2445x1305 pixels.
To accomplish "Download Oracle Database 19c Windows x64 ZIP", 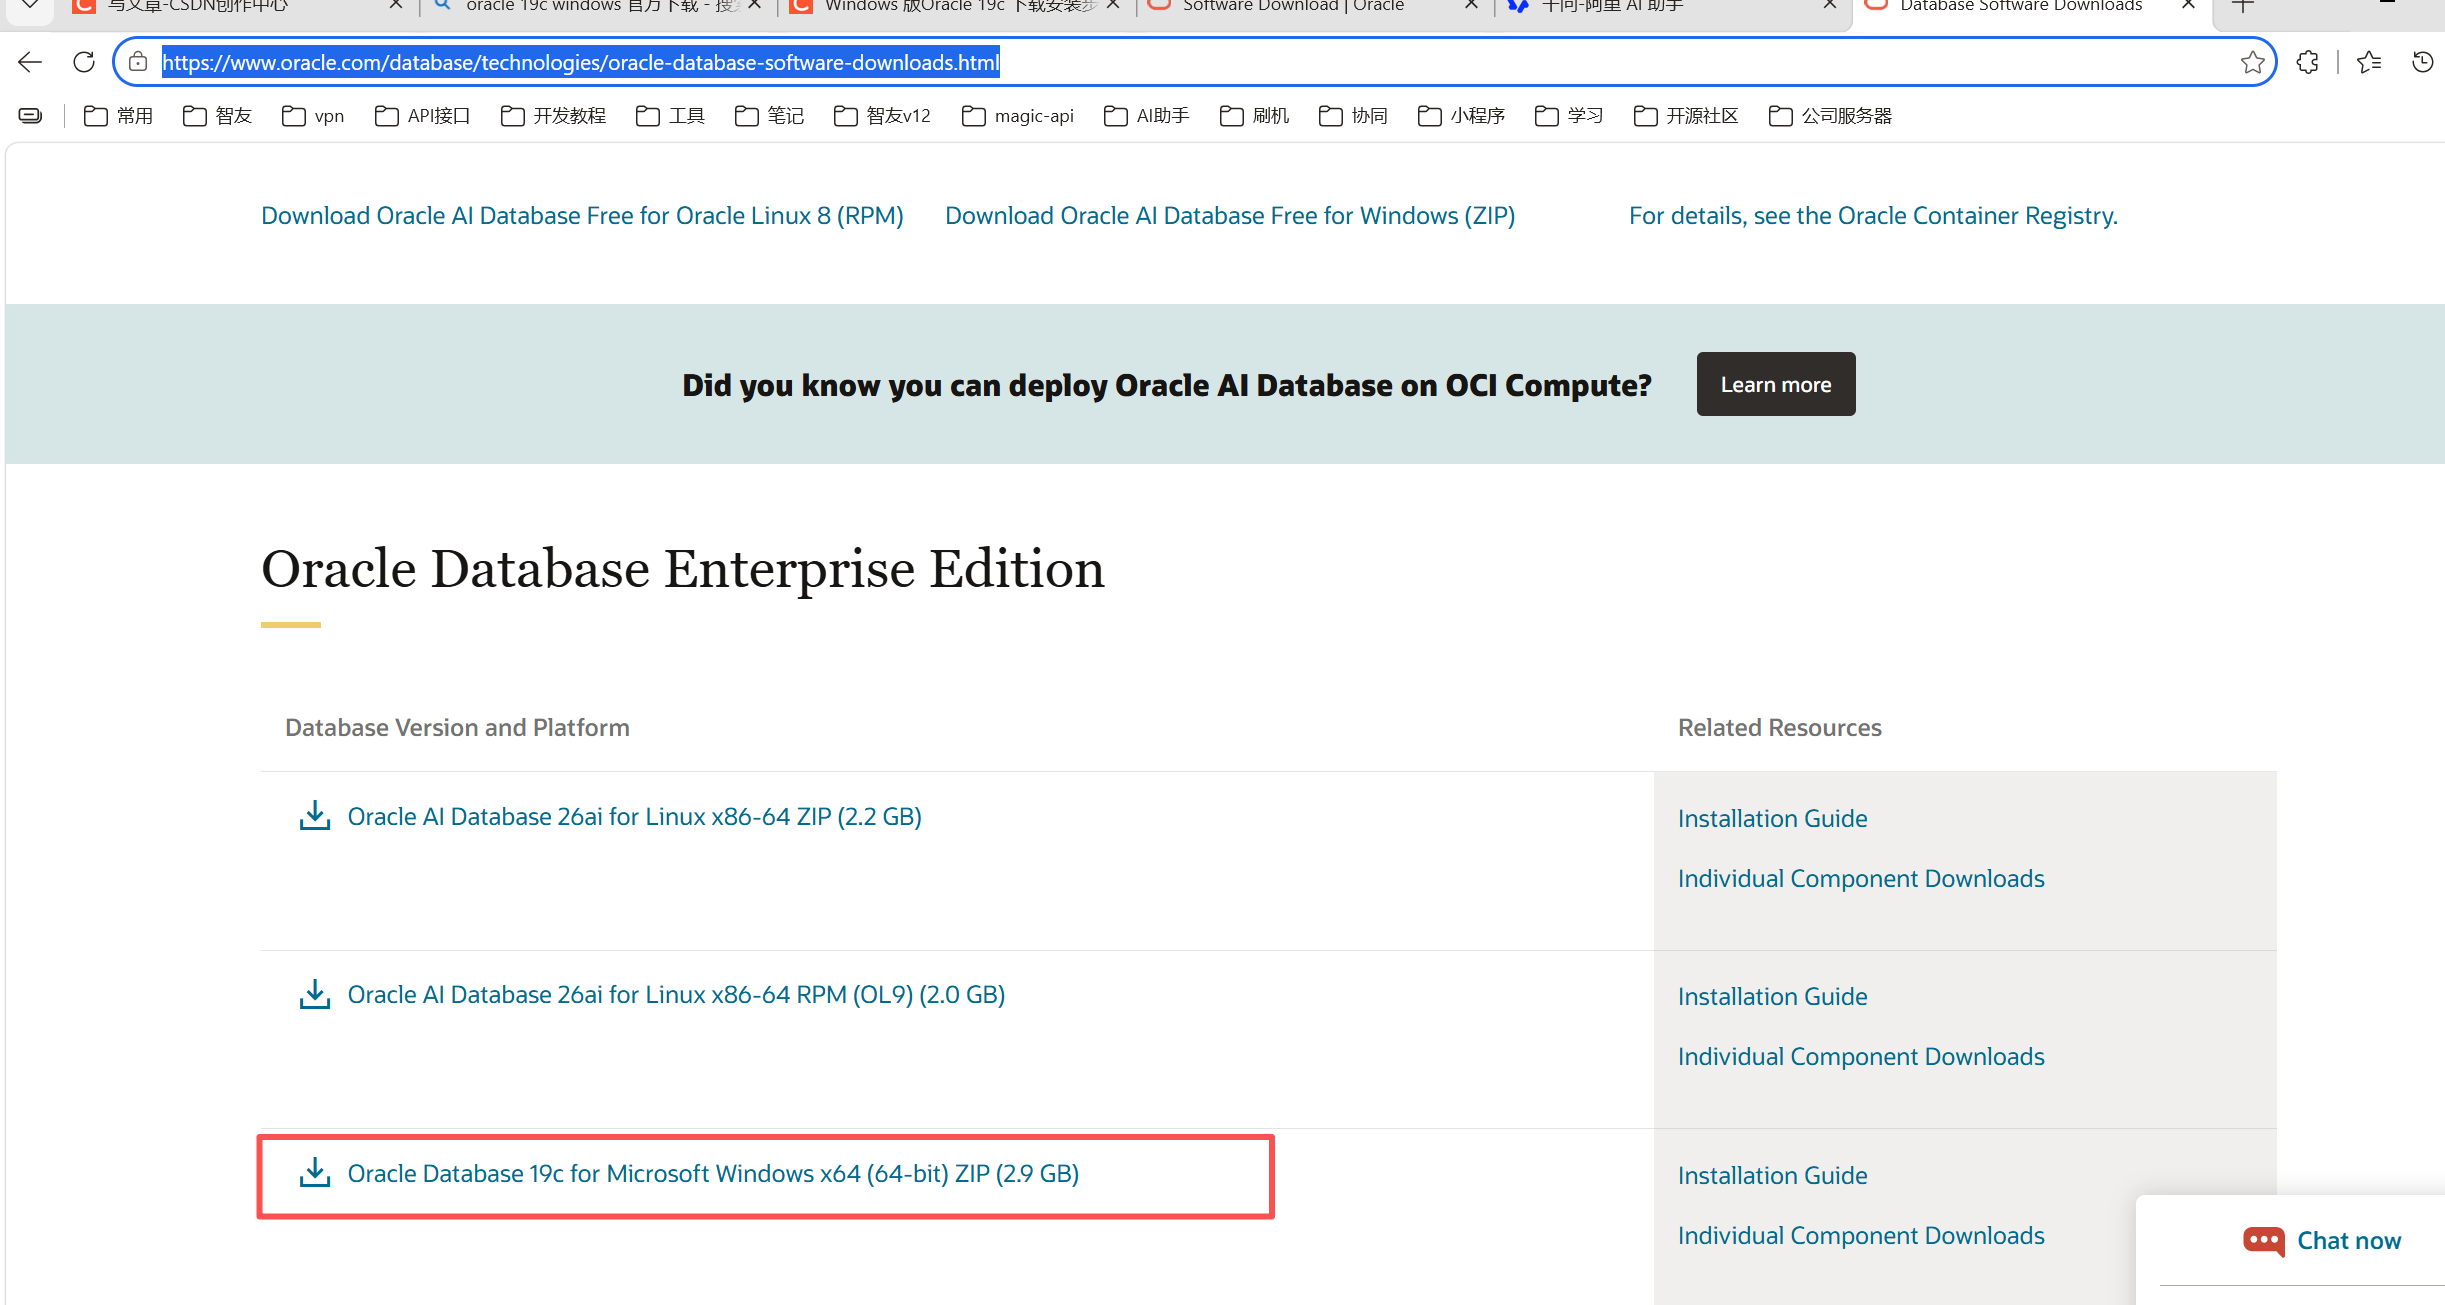I will [x=713, y=1174].
